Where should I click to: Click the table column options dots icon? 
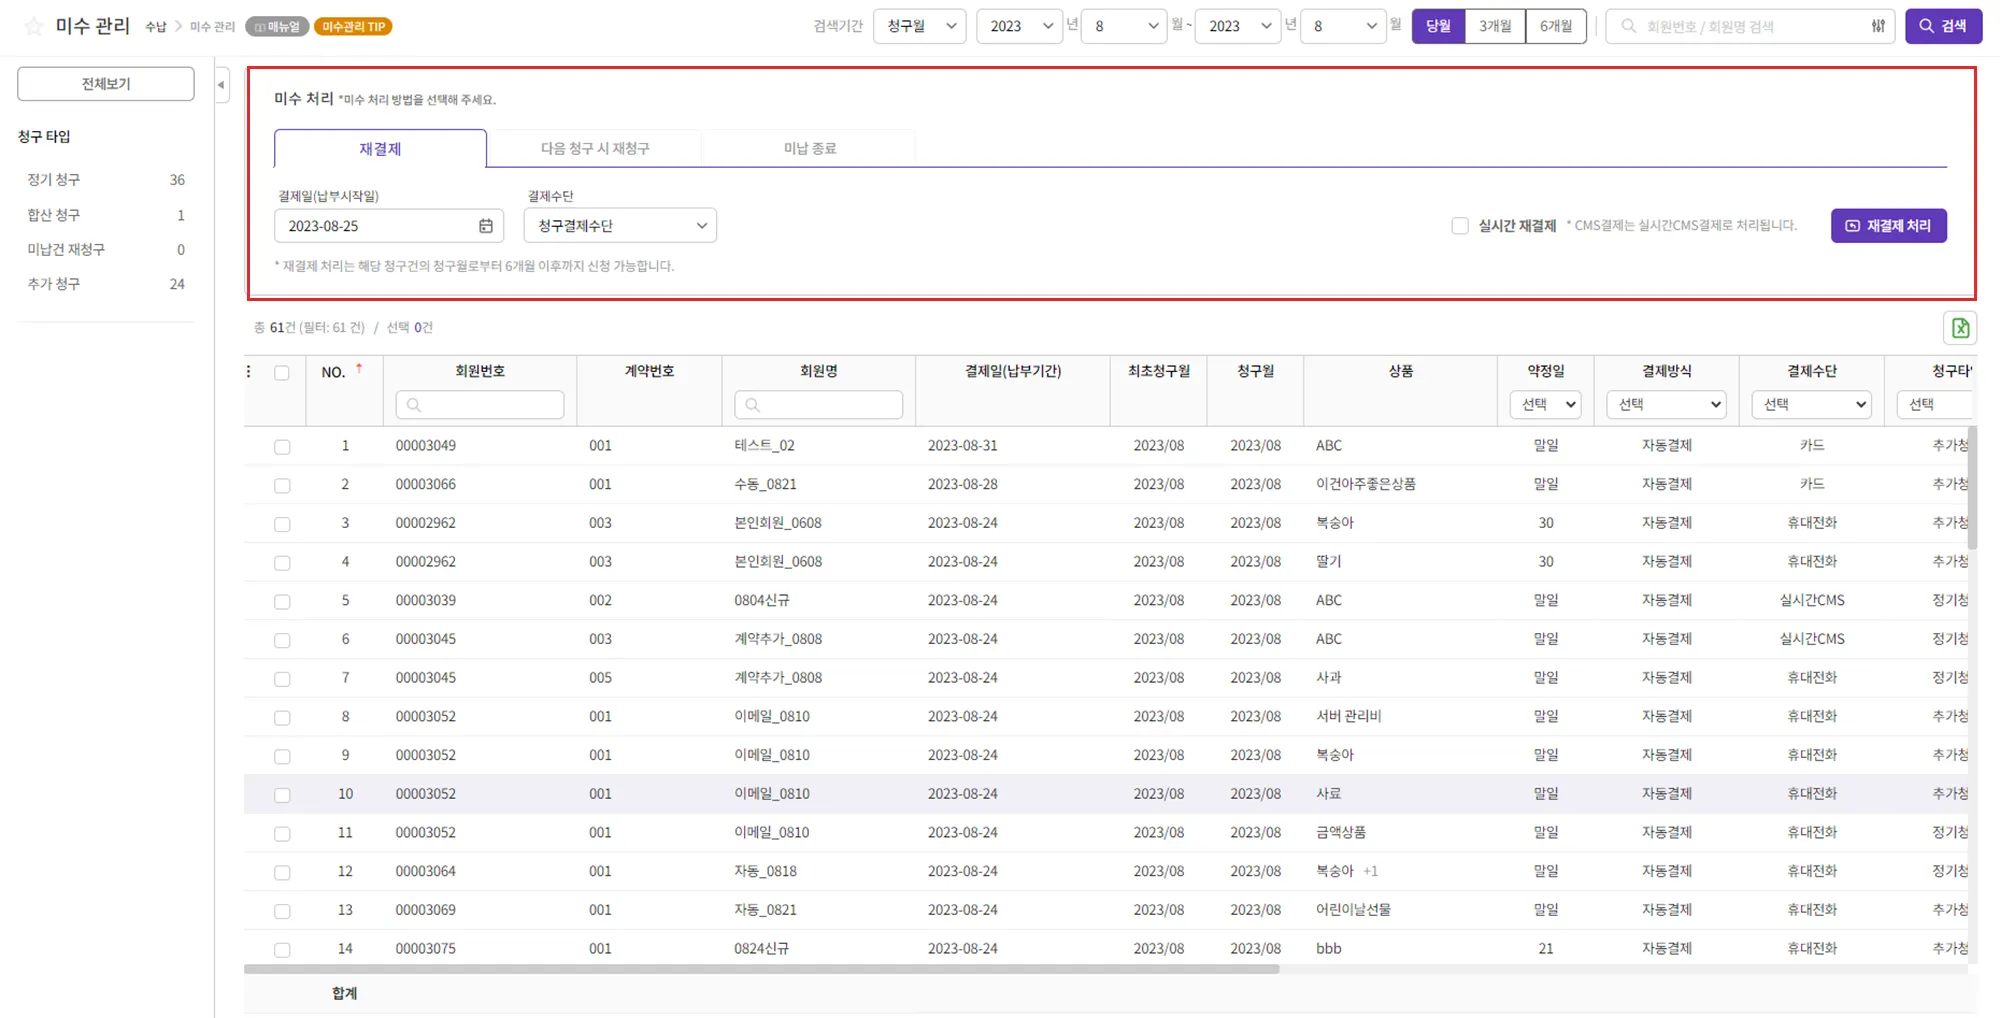pyautogui.click(x=249, y=372)
